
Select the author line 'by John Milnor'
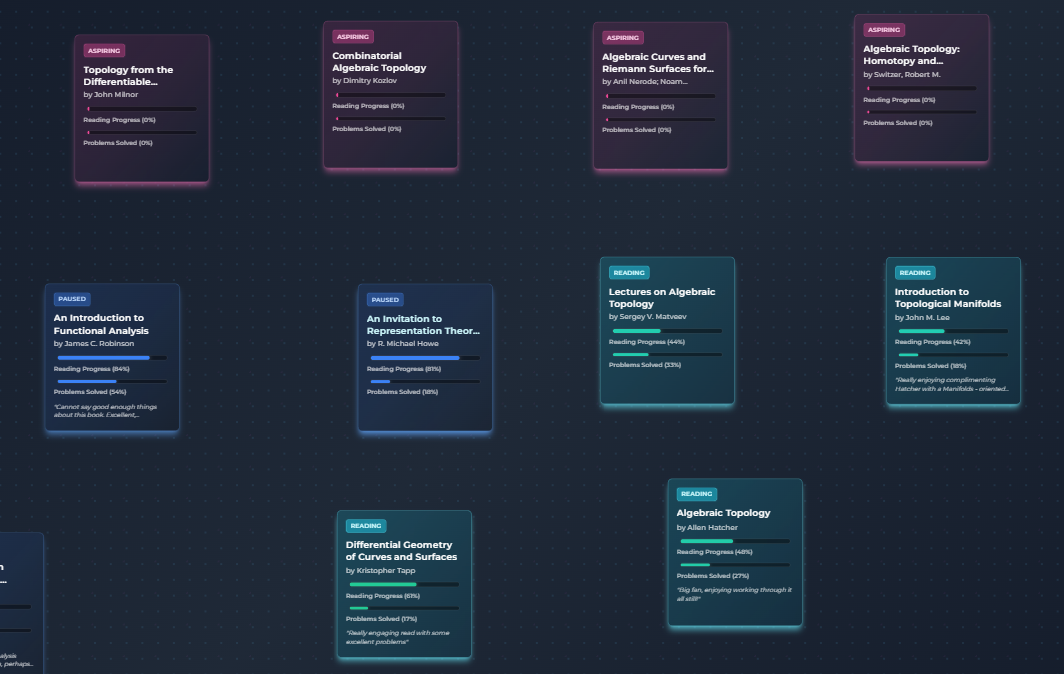click(111, 95)
